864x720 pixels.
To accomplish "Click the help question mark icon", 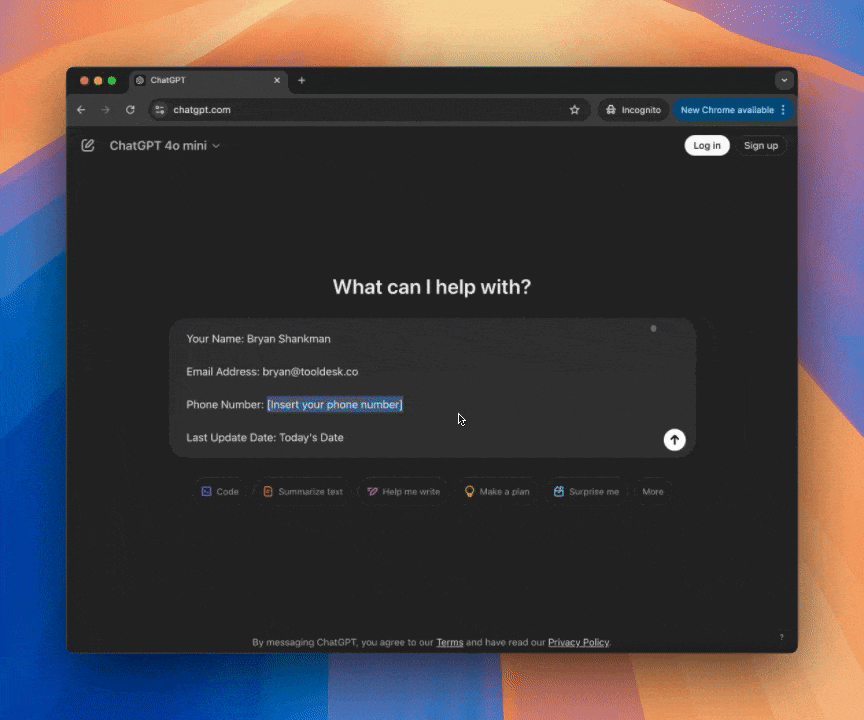I will pos(781,637).
